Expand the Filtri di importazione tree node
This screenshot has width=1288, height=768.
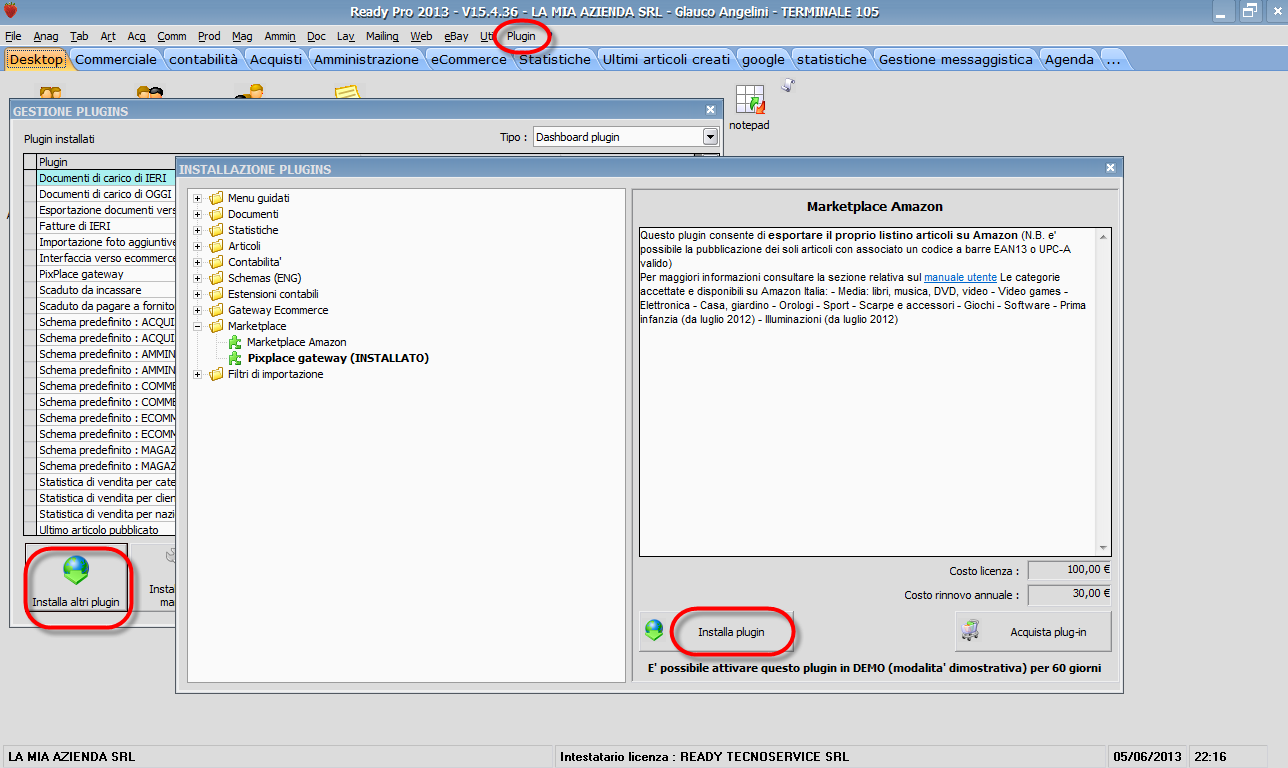tap(198, 374)
